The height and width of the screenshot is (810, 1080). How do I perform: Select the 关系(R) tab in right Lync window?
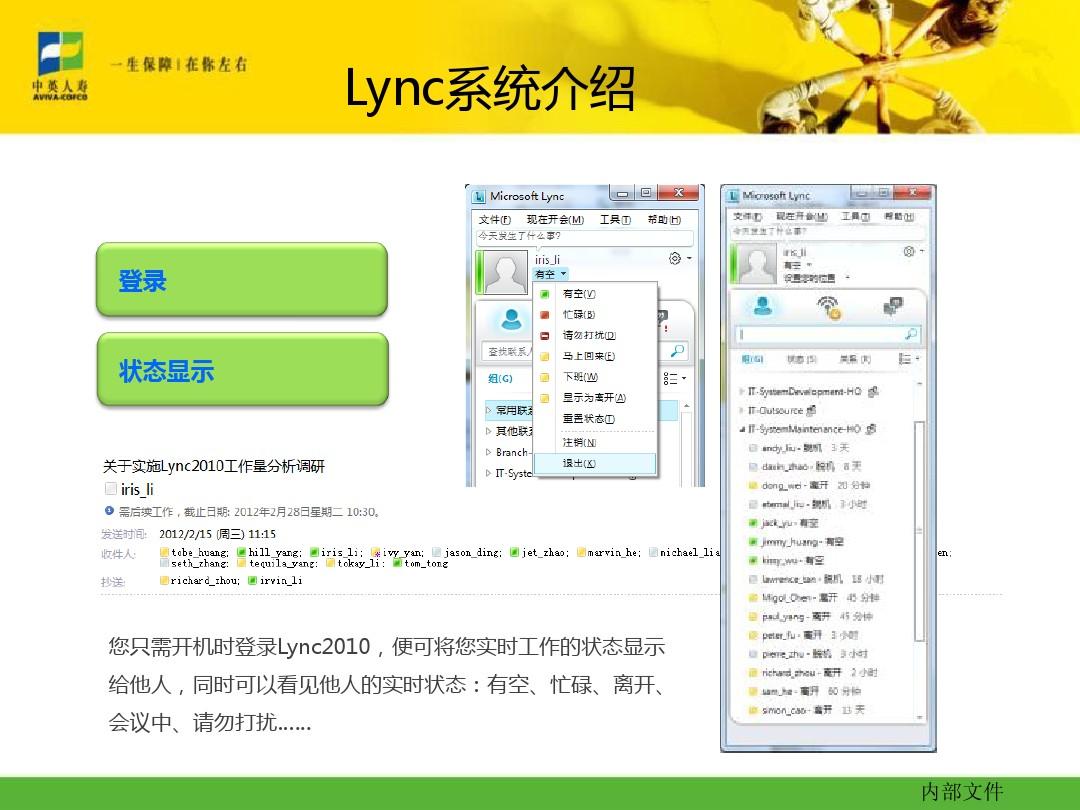(x=855, y=359)
